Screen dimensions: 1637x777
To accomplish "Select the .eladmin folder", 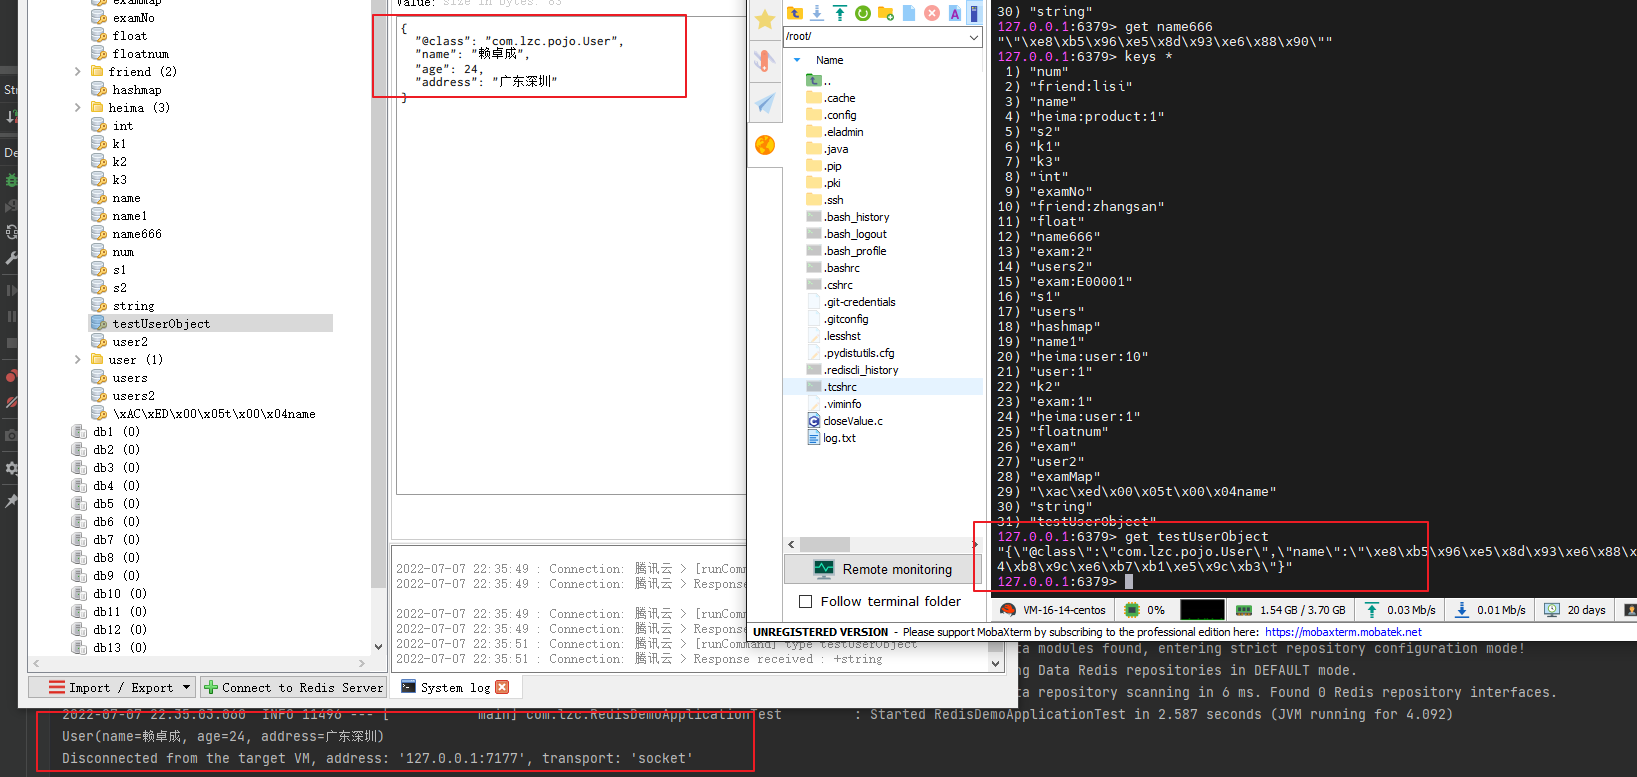I will pyautogui.click(x=844, y=132).
